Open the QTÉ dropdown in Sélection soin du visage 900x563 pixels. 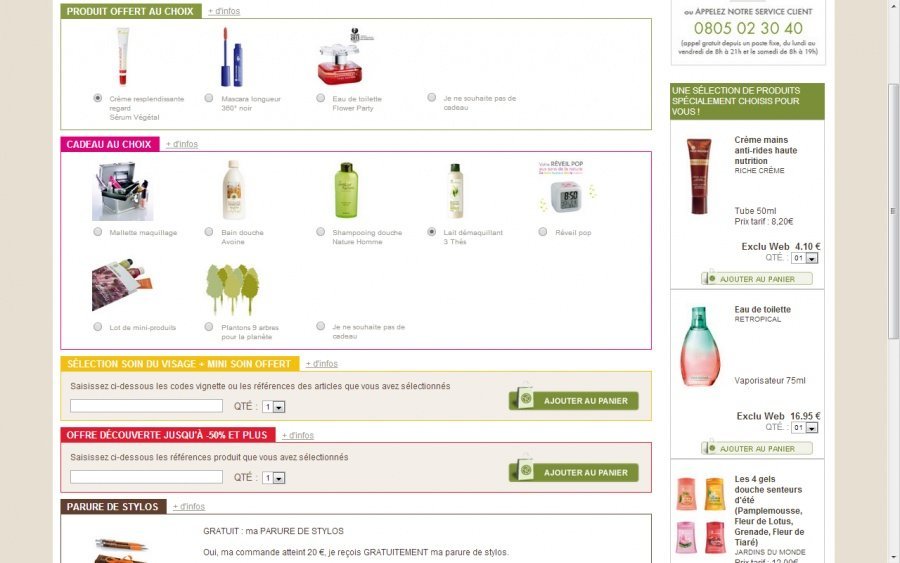(x=273, y=406)
